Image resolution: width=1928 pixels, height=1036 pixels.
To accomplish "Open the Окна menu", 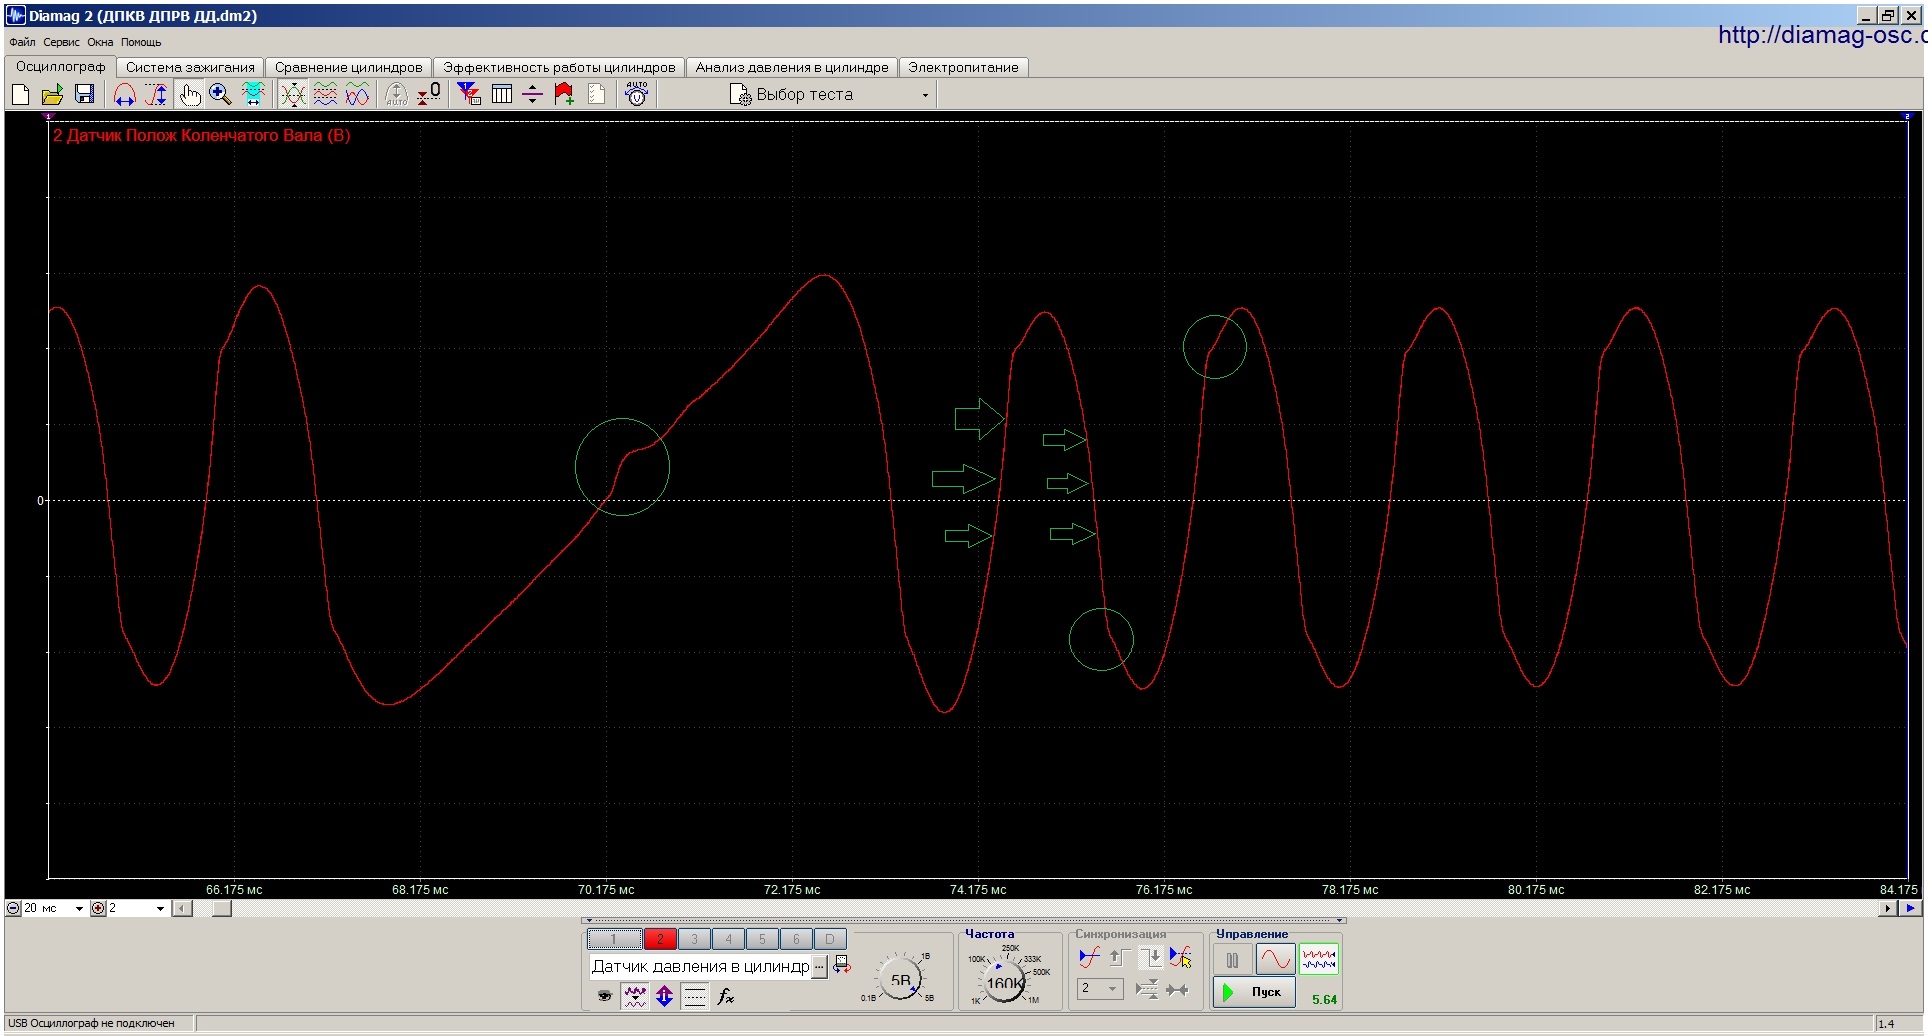I will [100, 42].
